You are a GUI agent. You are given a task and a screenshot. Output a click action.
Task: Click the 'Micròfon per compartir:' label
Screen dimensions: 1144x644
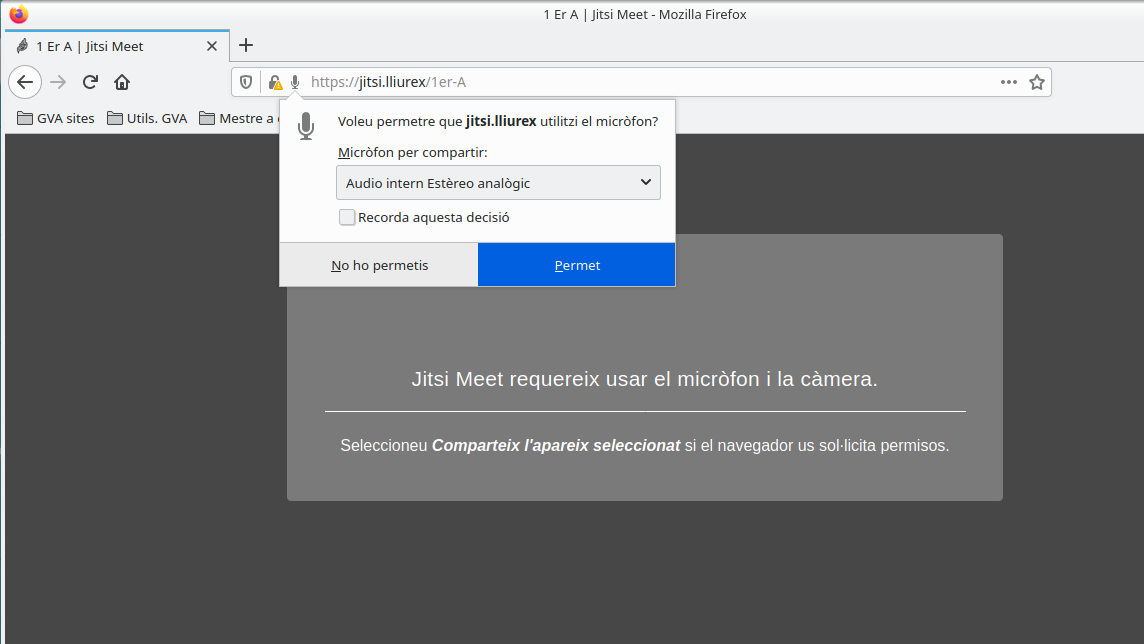413,152
